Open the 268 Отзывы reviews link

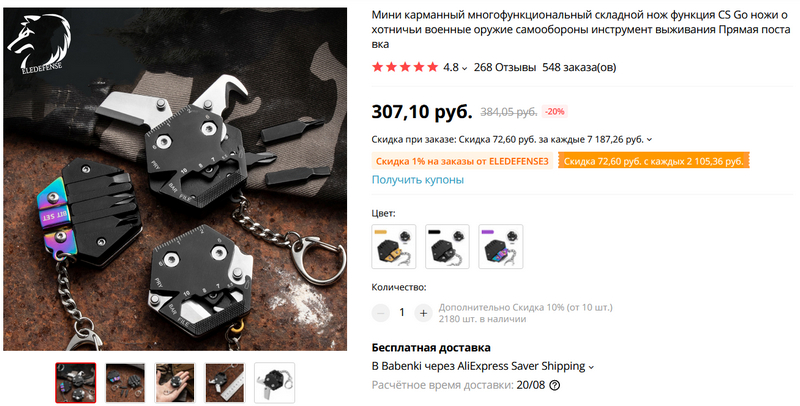click(x=505, y=67)
